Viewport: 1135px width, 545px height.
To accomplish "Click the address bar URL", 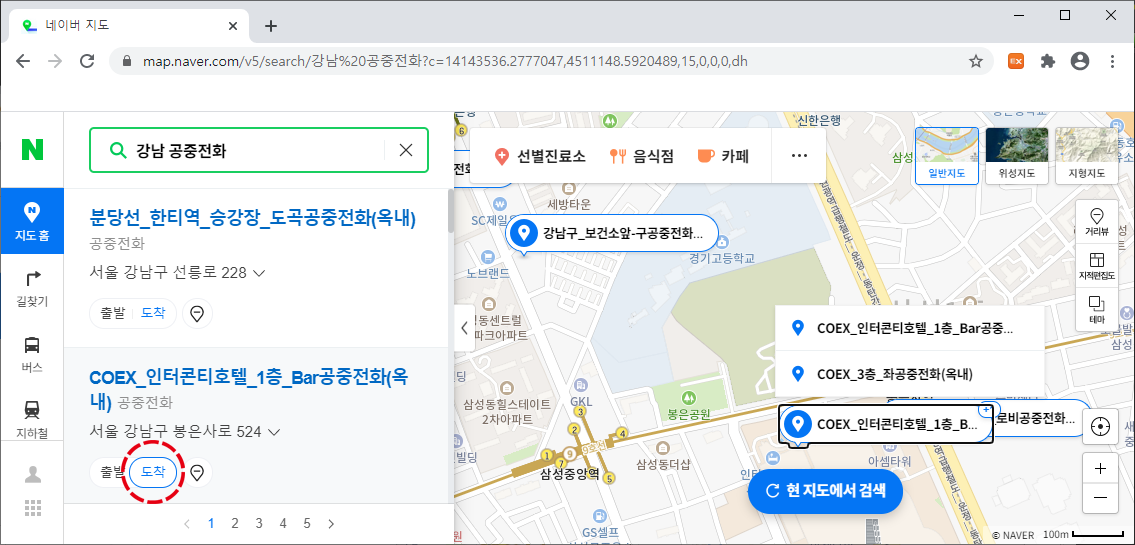I will 444,62.
